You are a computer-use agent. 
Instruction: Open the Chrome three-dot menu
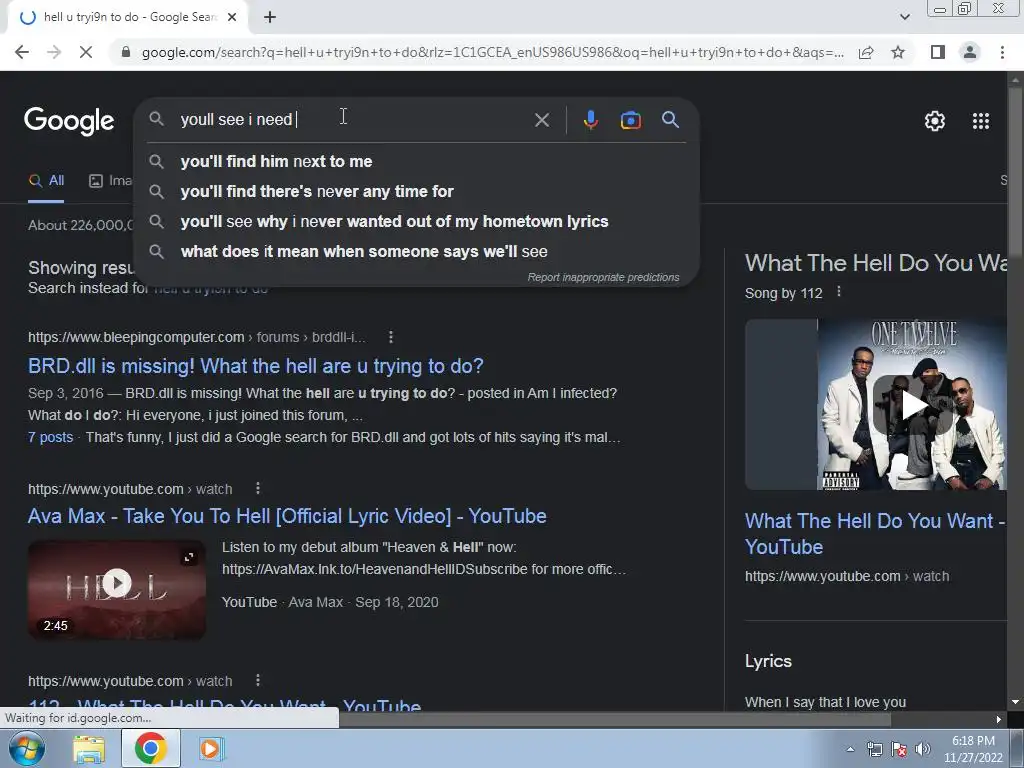point(1002,52)
